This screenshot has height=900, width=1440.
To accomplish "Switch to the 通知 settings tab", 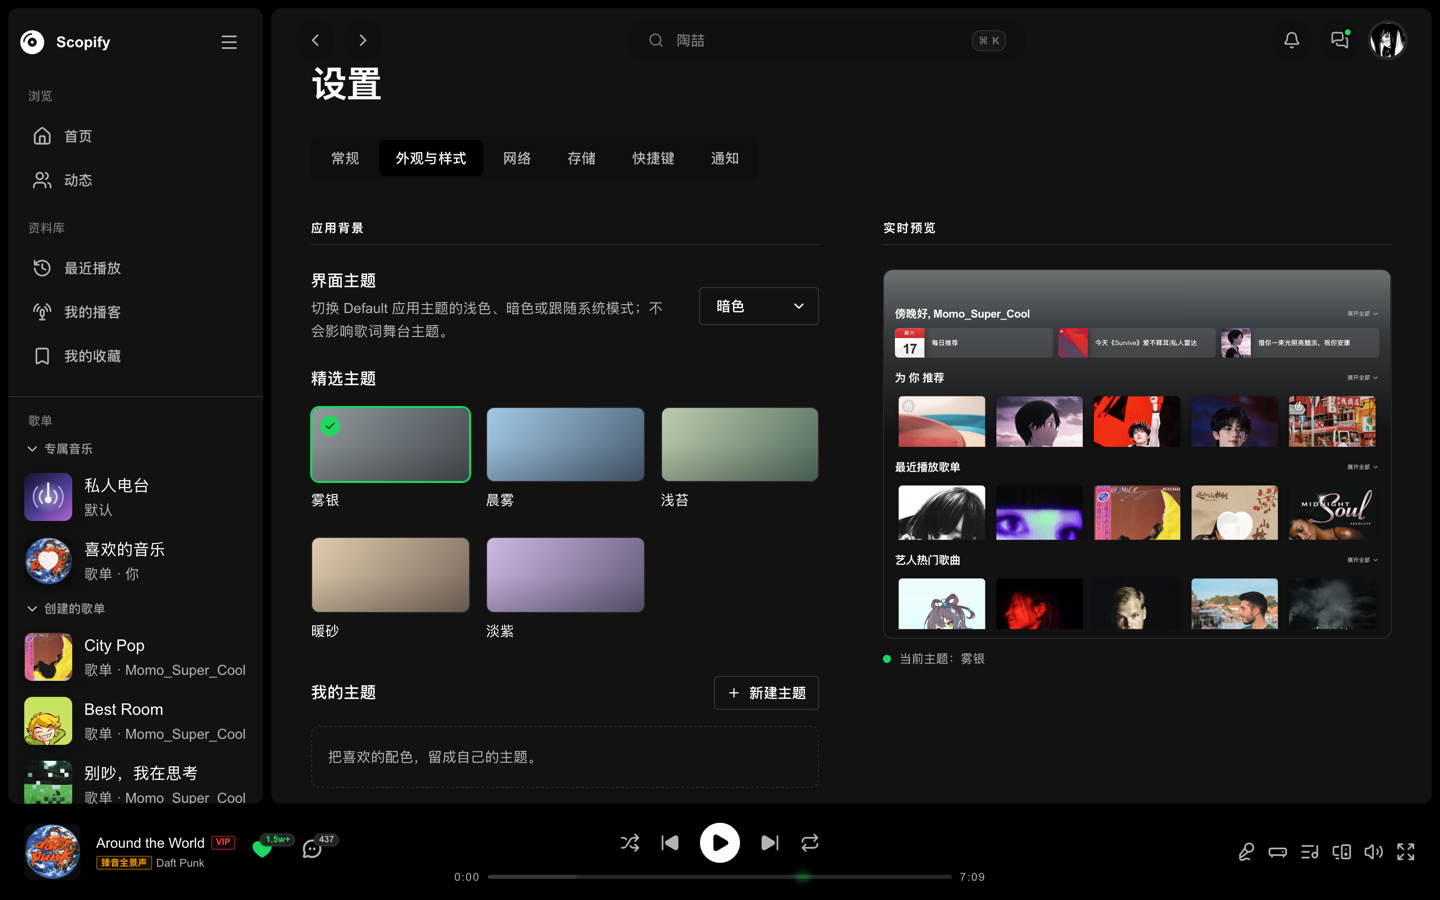I will (725, 158).
